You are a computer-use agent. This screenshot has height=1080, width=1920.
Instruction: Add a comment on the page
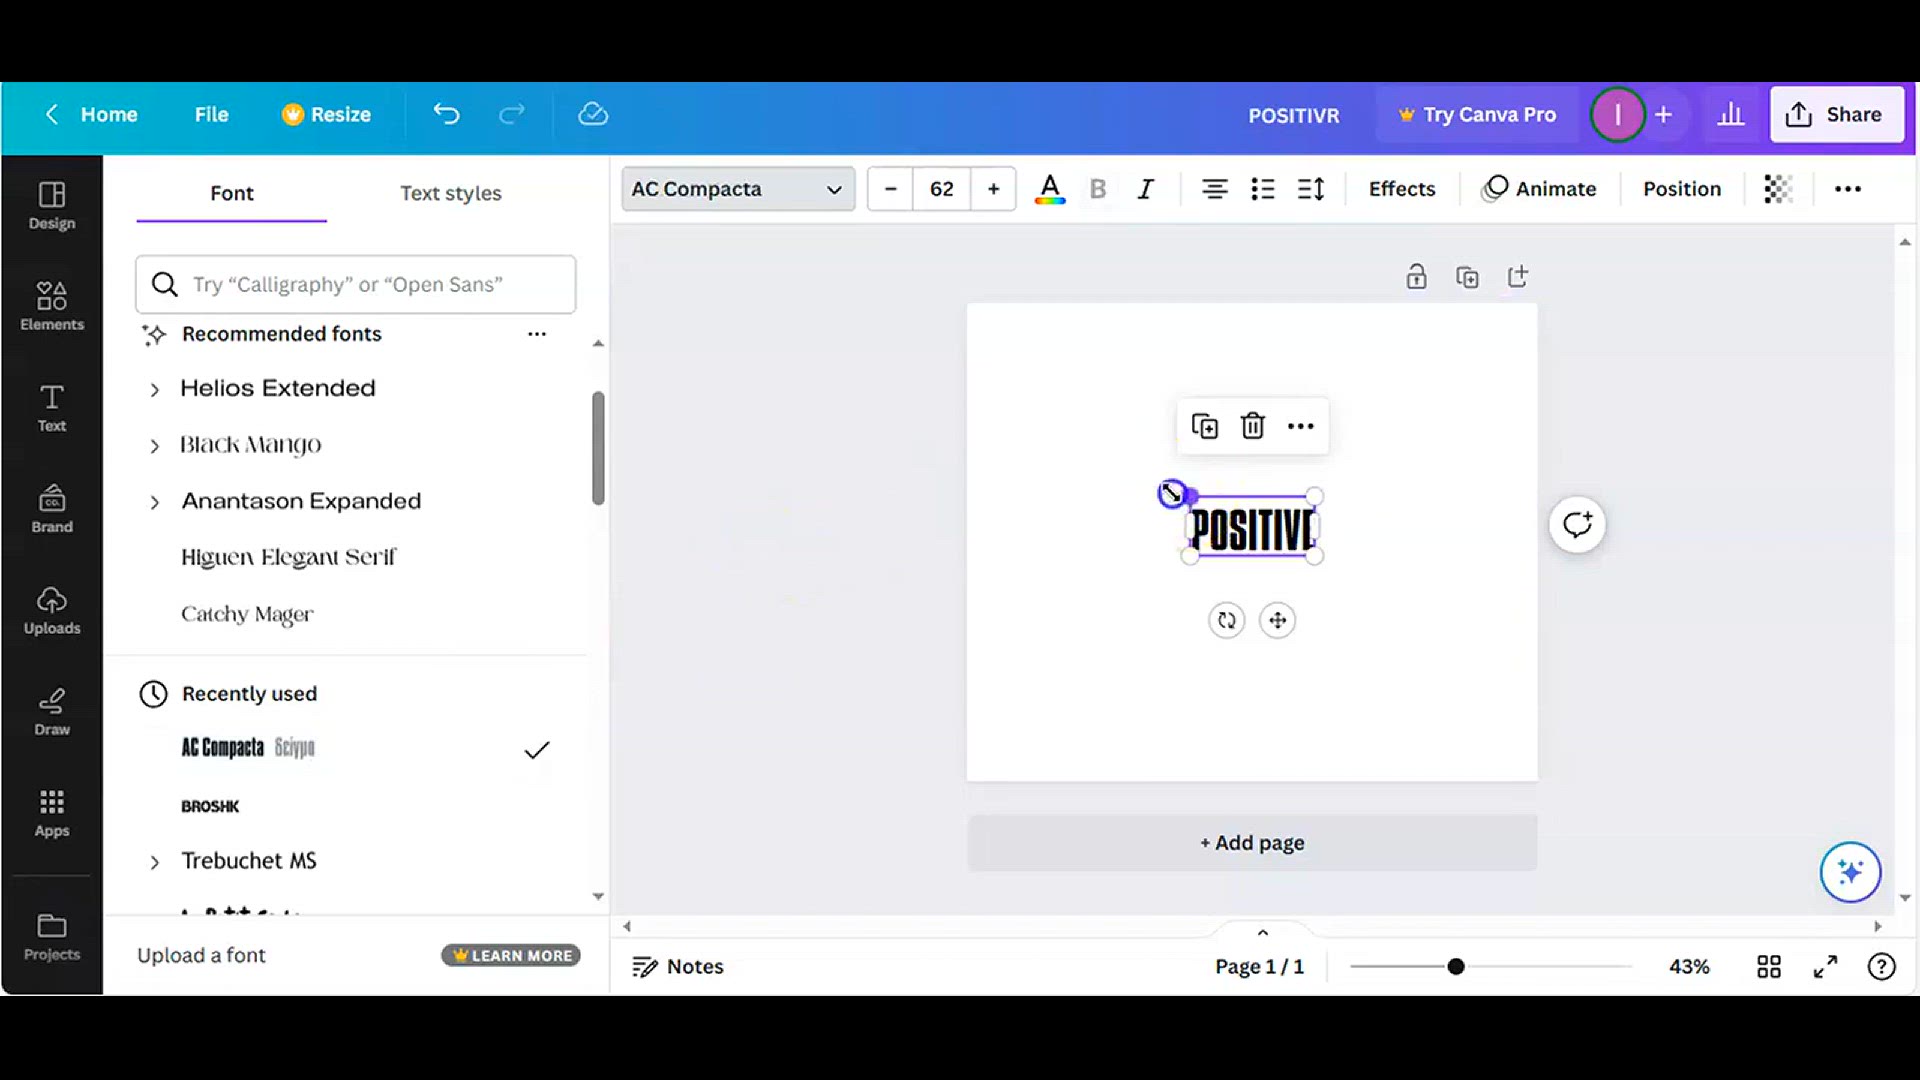click(1577, 524)
